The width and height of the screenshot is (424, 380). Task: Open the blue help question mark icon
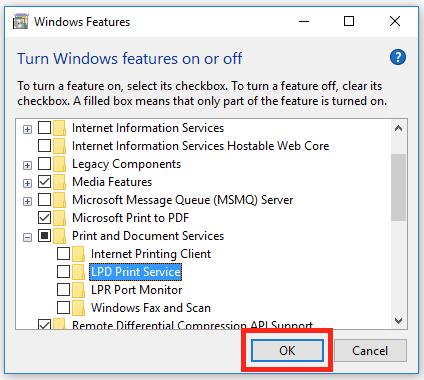pos(398,57)
